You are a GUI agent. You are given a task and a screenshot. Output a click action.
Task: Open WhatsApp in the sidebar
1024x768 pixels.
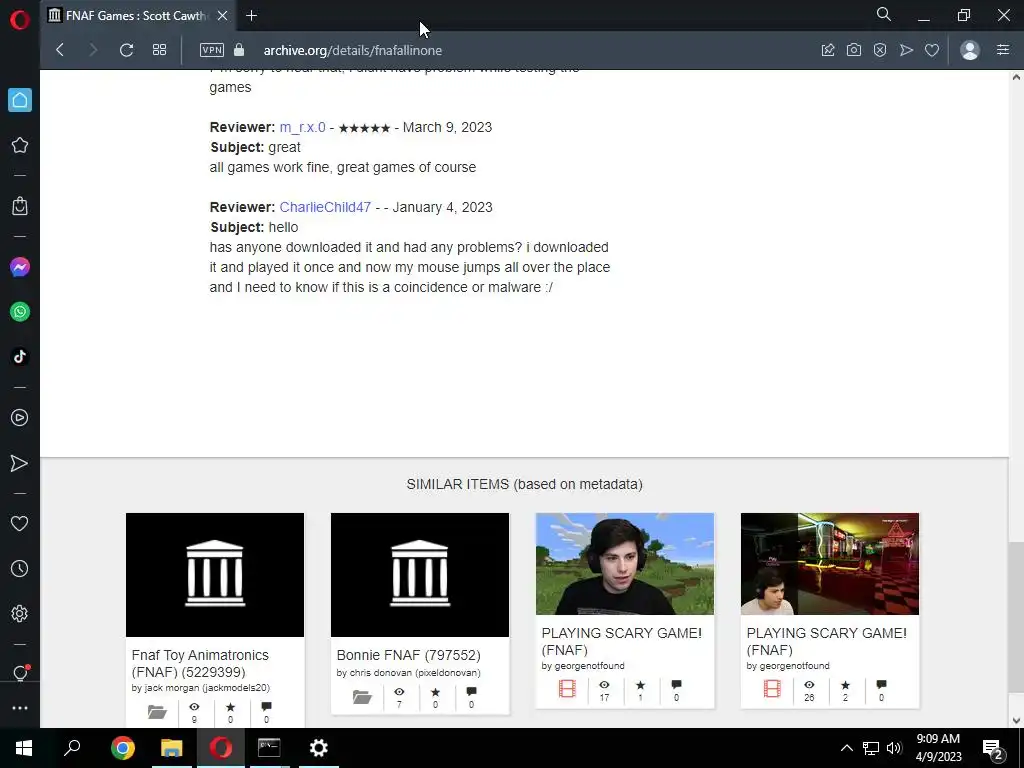(x=20, y=312)
